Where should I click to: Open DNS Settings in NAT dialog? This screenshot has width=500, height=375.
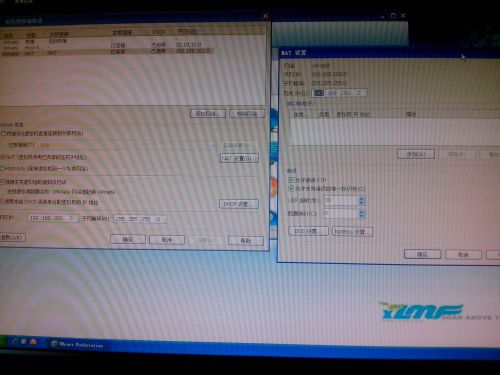(308, 231)
